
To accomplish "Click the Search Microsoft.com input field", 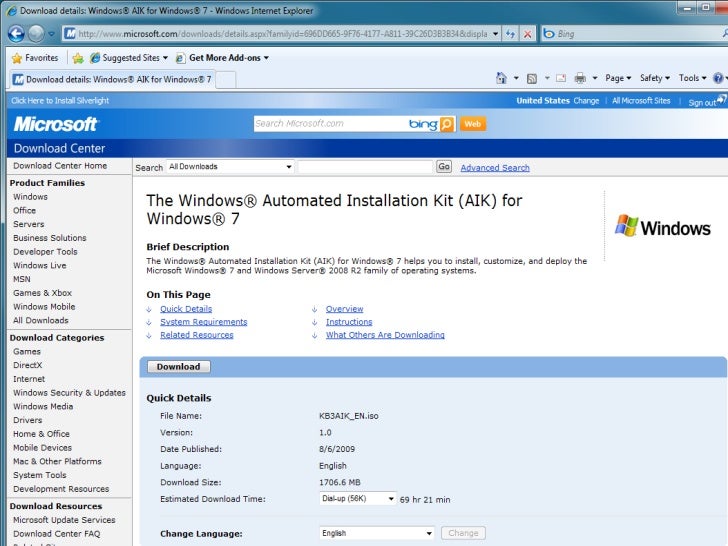I will point(330,124).
